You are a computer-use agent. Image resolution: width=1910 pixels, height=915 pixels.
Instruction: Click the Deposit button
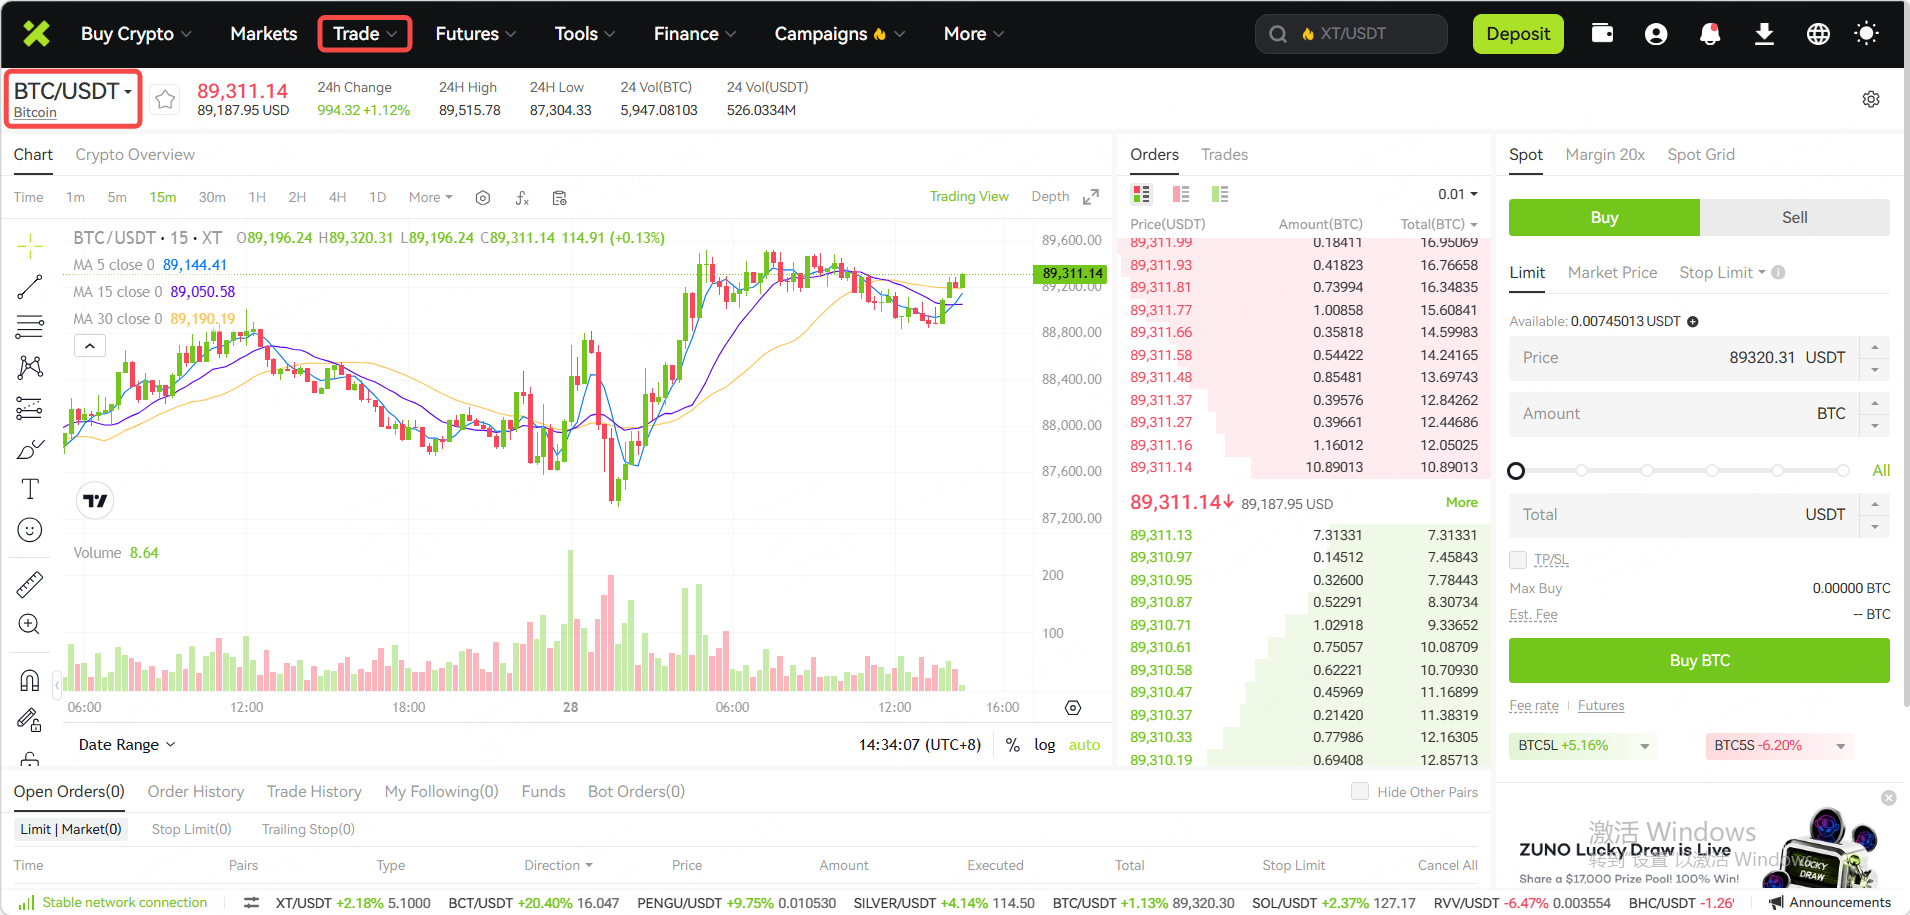tap(1517, 34)
